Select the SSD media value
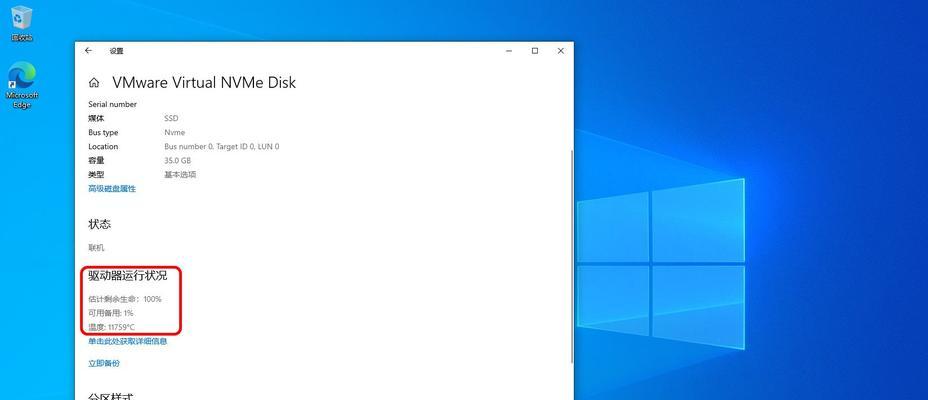This screenshot has height=400, width=928. click(171, 118)
